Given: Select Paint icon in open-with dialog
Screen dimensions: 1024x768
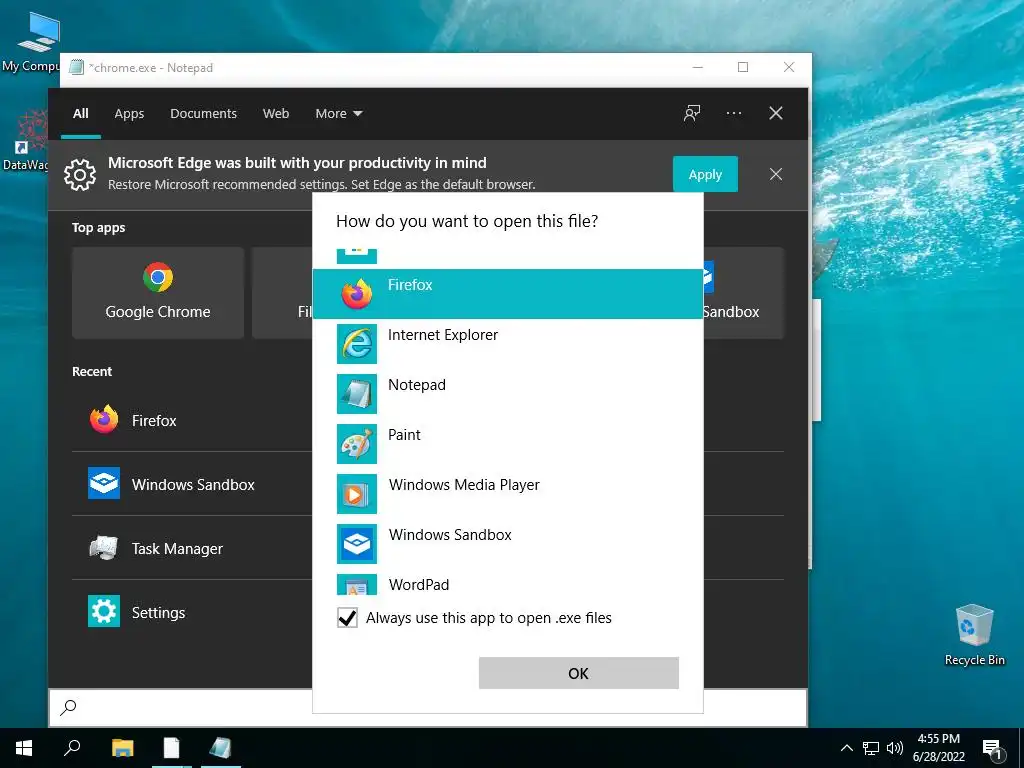Looking at the screenshot, I should pos(357,444).
